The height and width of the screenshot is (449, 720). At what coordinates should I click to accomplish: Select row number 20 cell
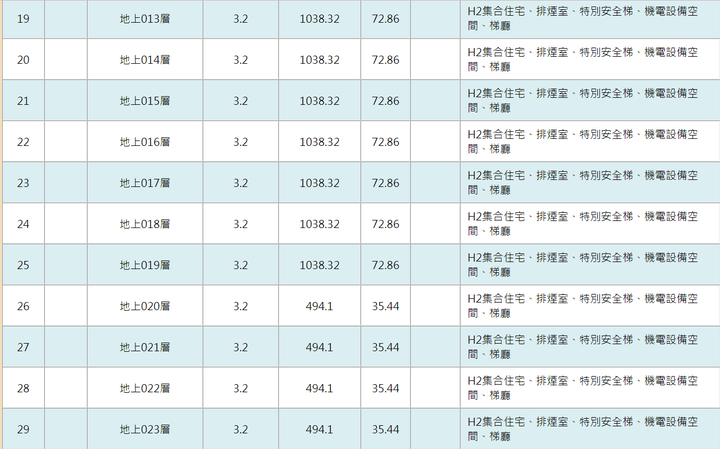click(x=23, y=60)
